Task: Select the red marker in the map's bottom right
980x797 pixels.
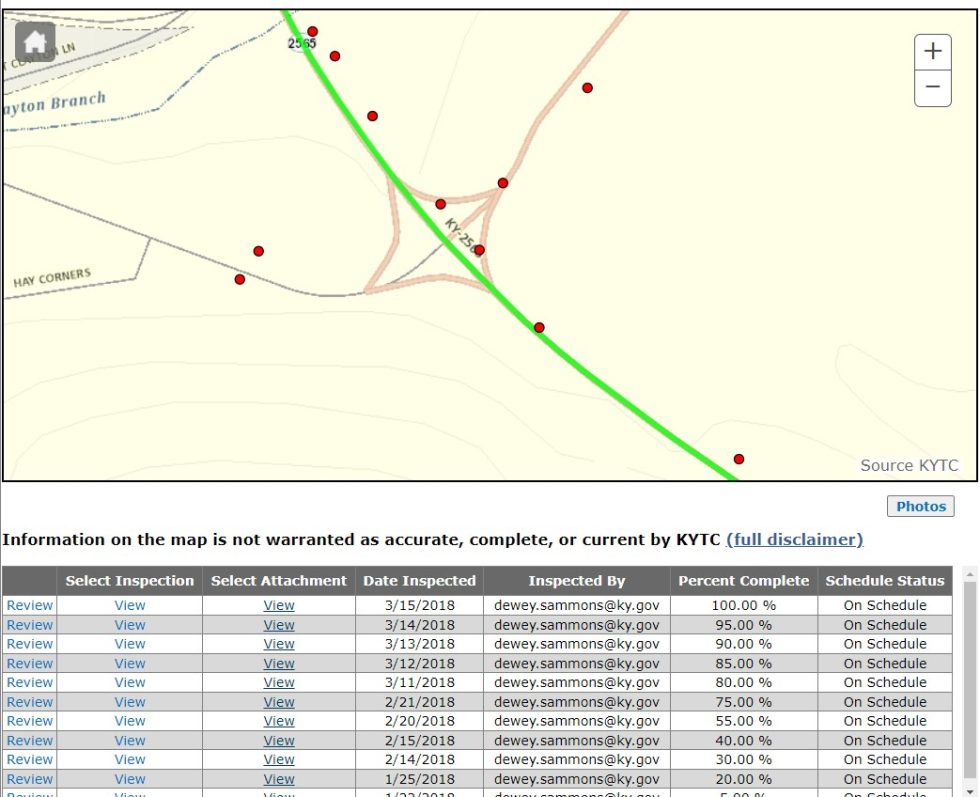Action: [739, 458]
